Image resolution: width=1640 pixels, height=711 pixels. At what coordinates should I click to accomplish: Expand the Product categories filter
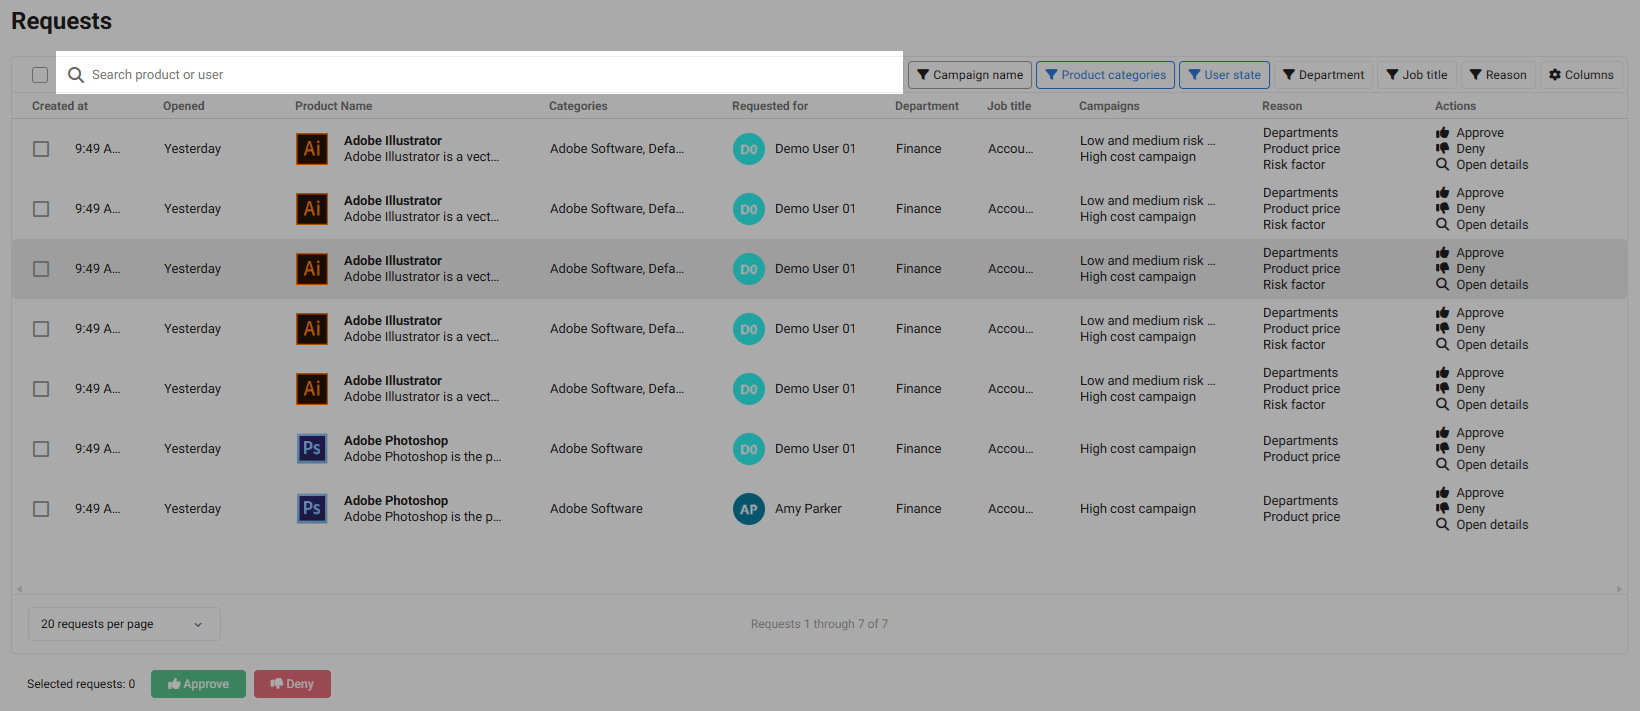coord(1105,75)
